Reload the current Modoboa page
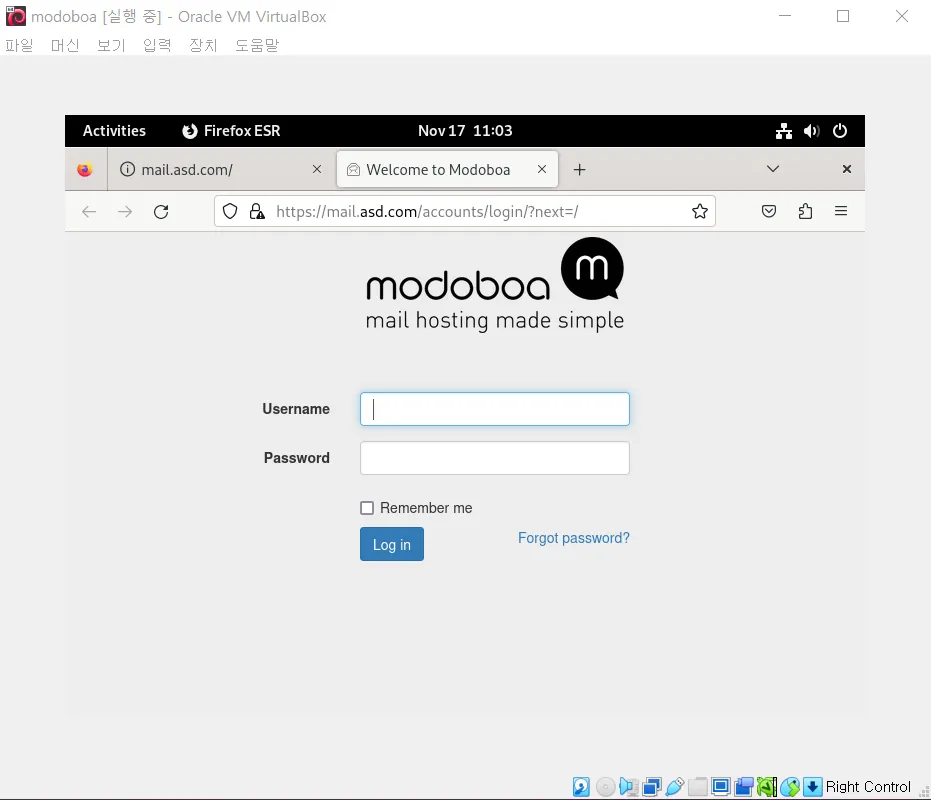Screen dimensions: 931x800 [x=161, y=211]
